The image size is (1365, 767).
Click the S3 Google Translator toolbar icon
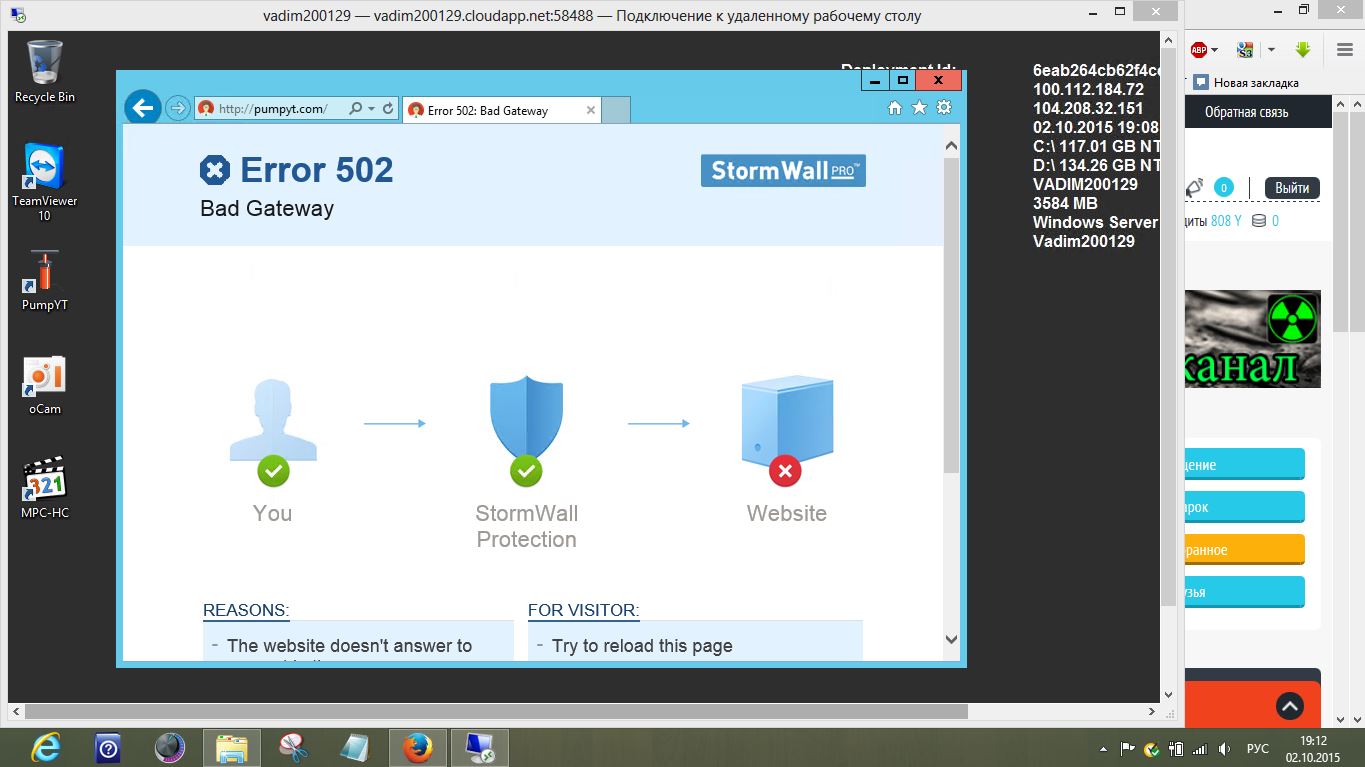coord(1245,49)
